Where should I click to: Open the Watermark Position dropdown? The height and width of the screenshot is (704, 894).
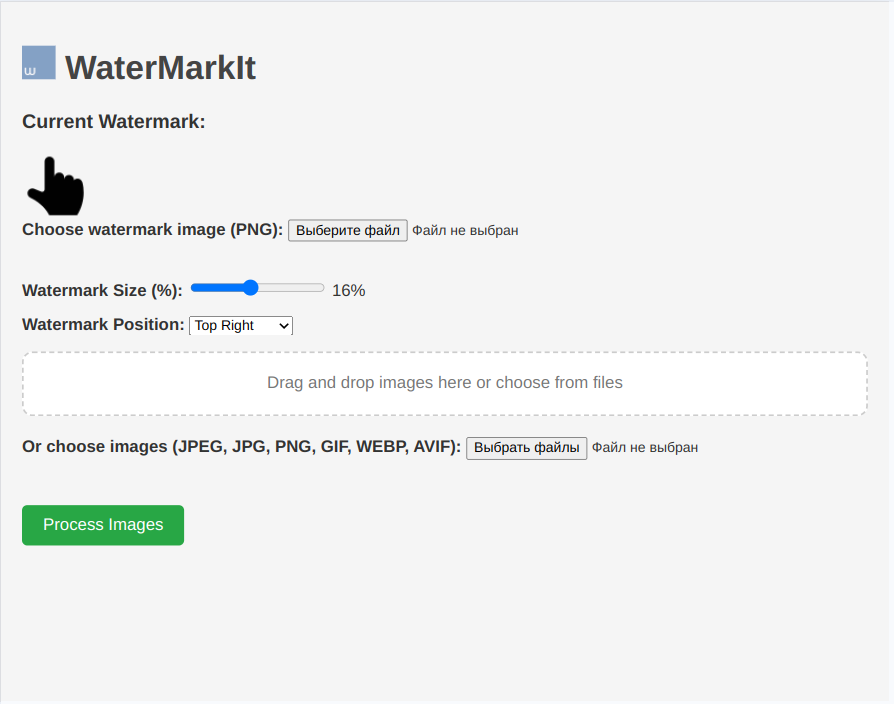[x=240, y=325]
